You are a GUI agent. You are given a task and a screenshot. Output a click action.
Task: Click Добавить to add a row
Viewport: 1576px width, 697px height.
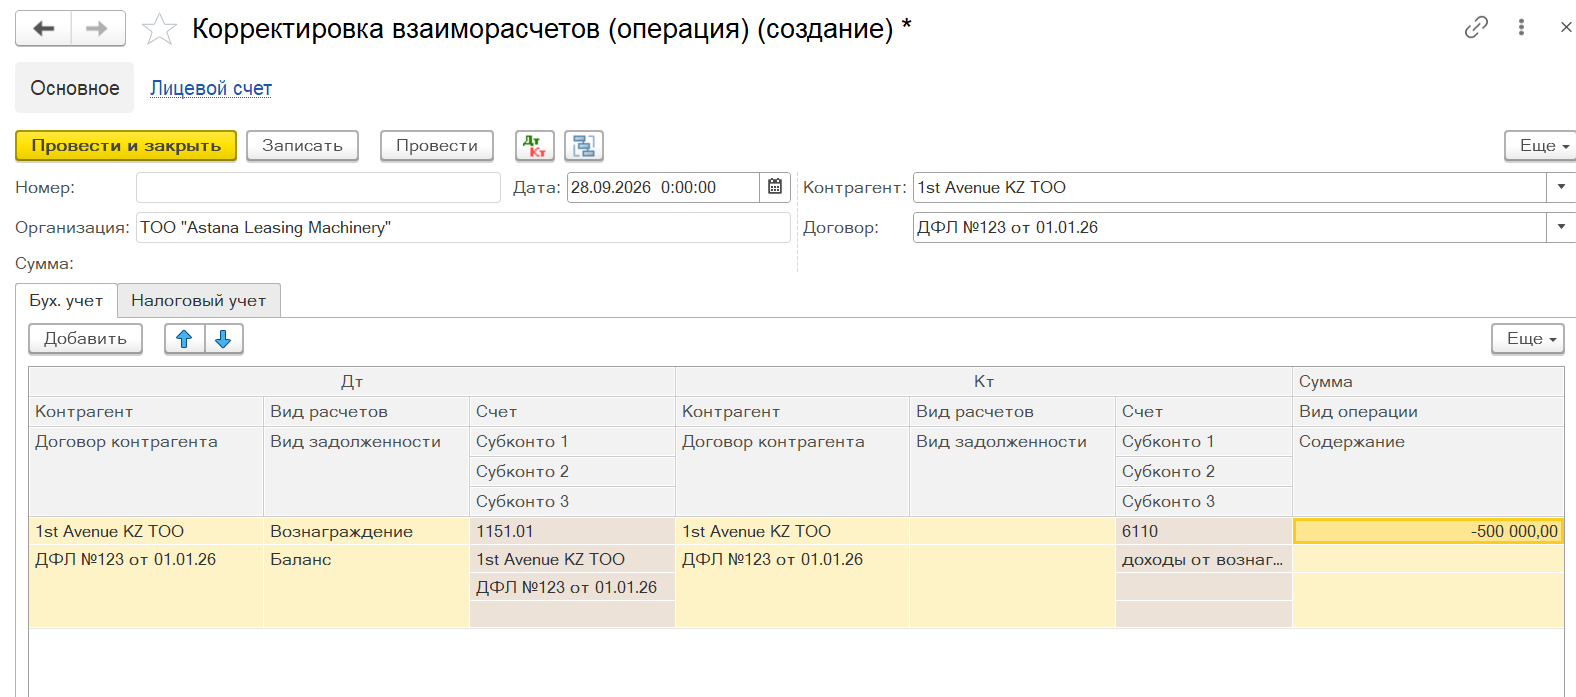[x=85, y=339]
